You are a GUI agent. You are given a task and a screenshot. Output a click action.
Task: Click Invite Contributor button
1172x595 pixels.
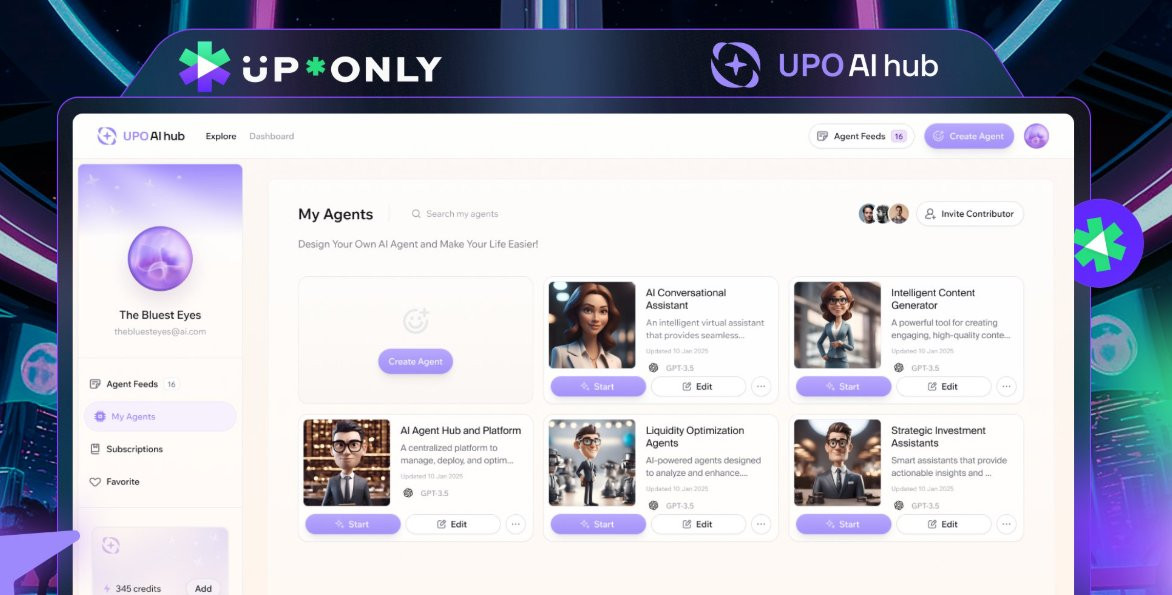[969, 214]
